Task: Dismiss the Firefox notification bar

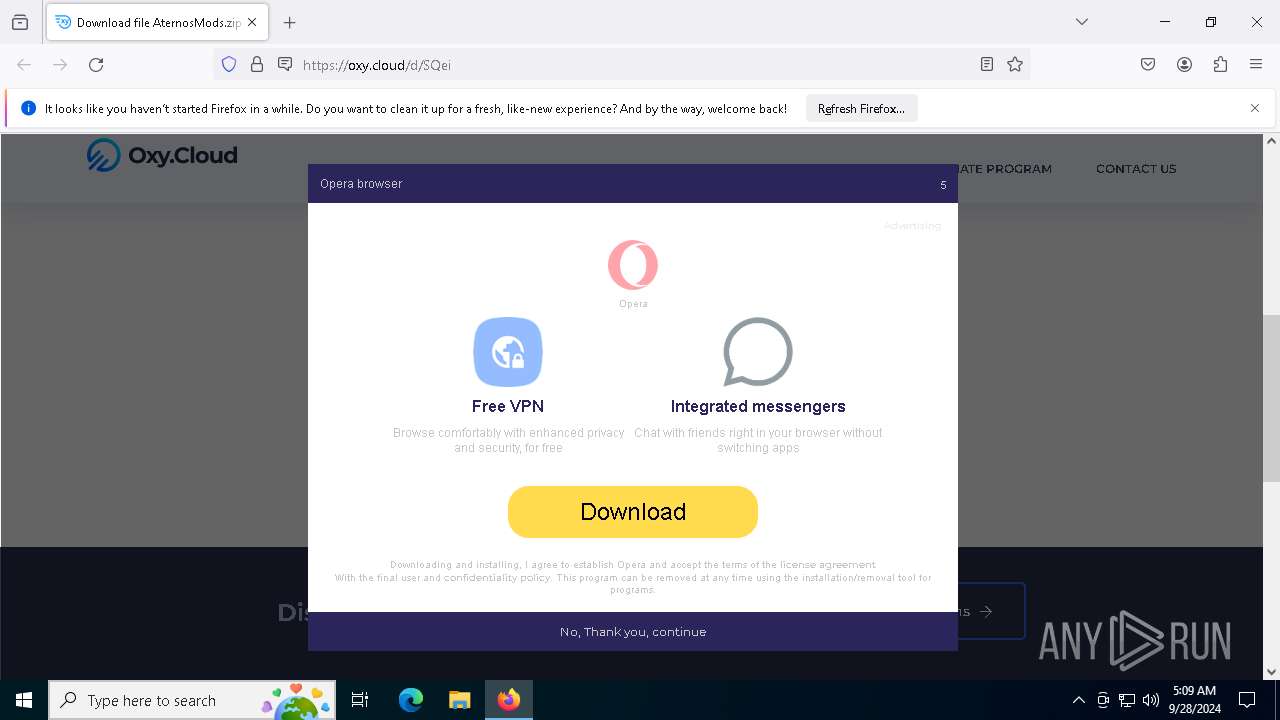Action: click(x=1255, y=108)
